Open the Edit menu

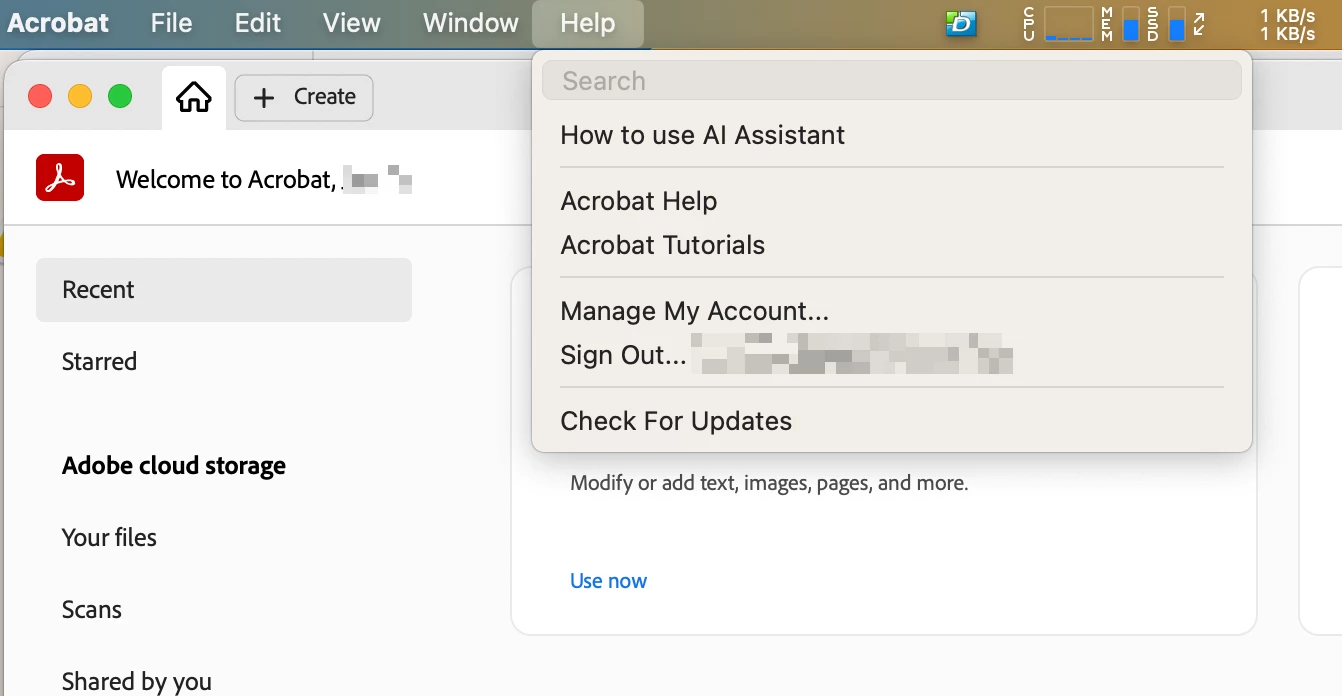pos(258,23)
